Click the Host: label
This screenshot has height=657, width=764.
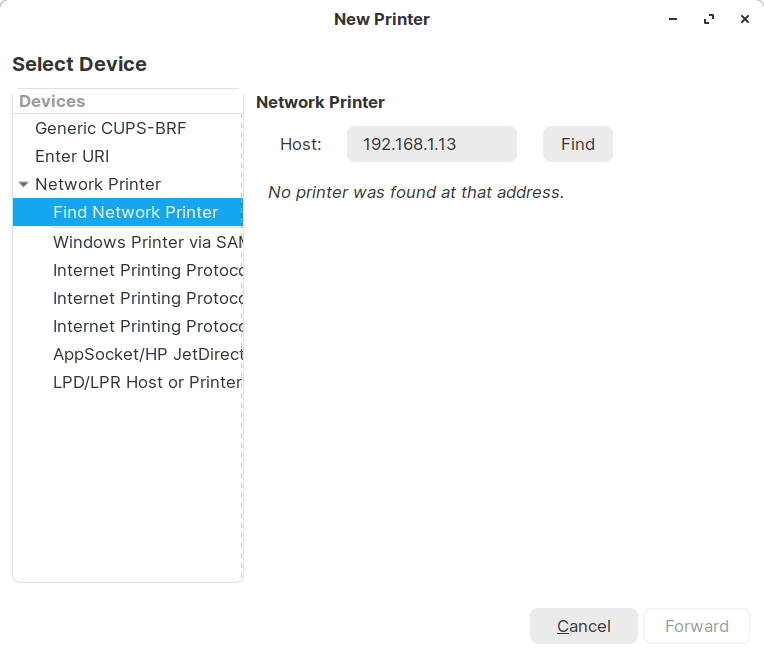300,144
